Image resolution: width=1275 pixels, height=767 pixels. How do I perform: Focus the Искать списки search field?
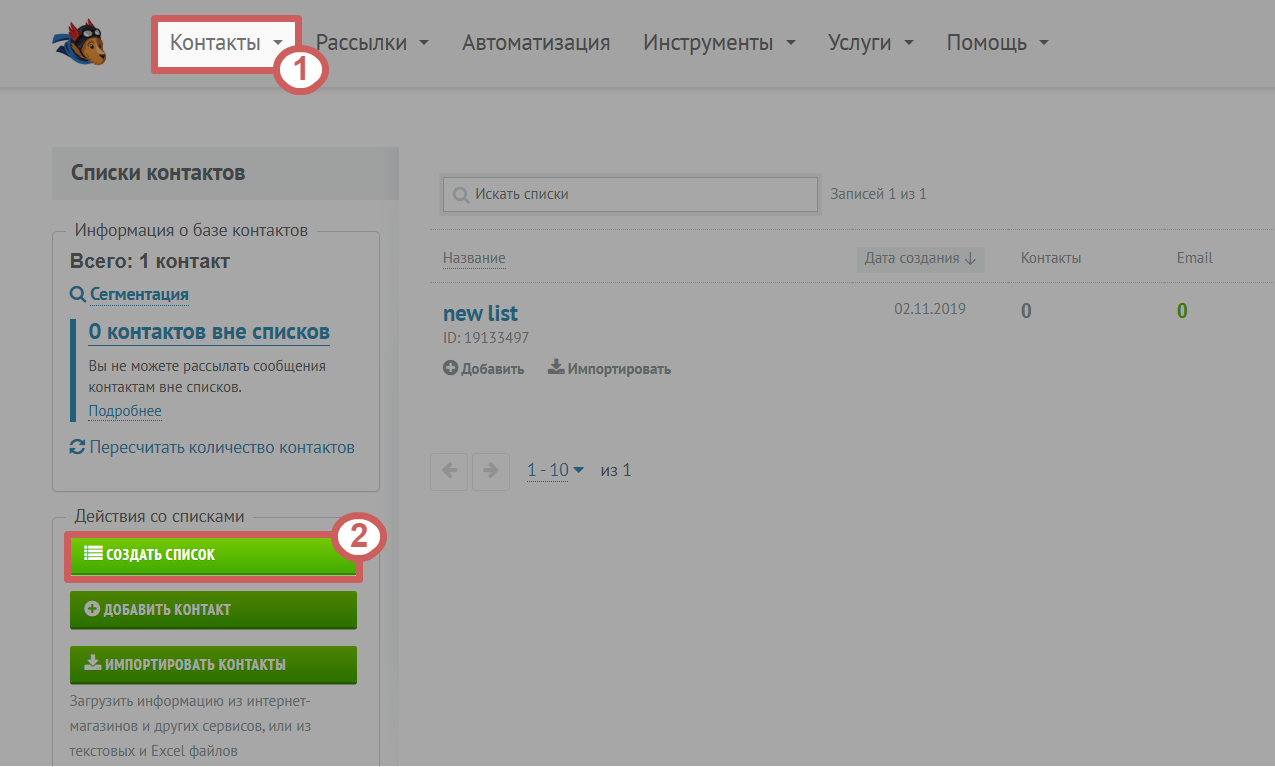point(640,195)
